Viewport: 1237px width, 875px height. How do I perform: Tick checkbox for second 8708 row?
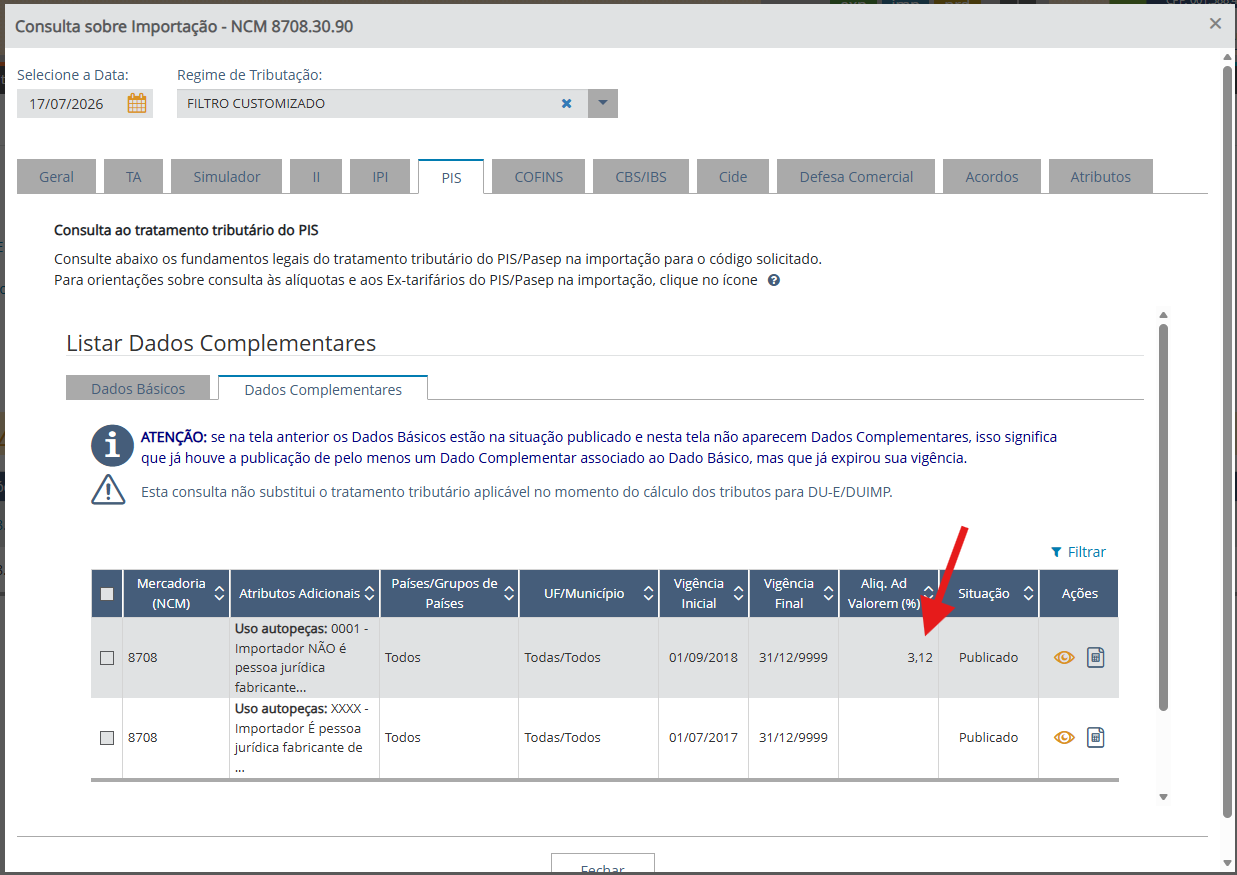coord(107,737)
